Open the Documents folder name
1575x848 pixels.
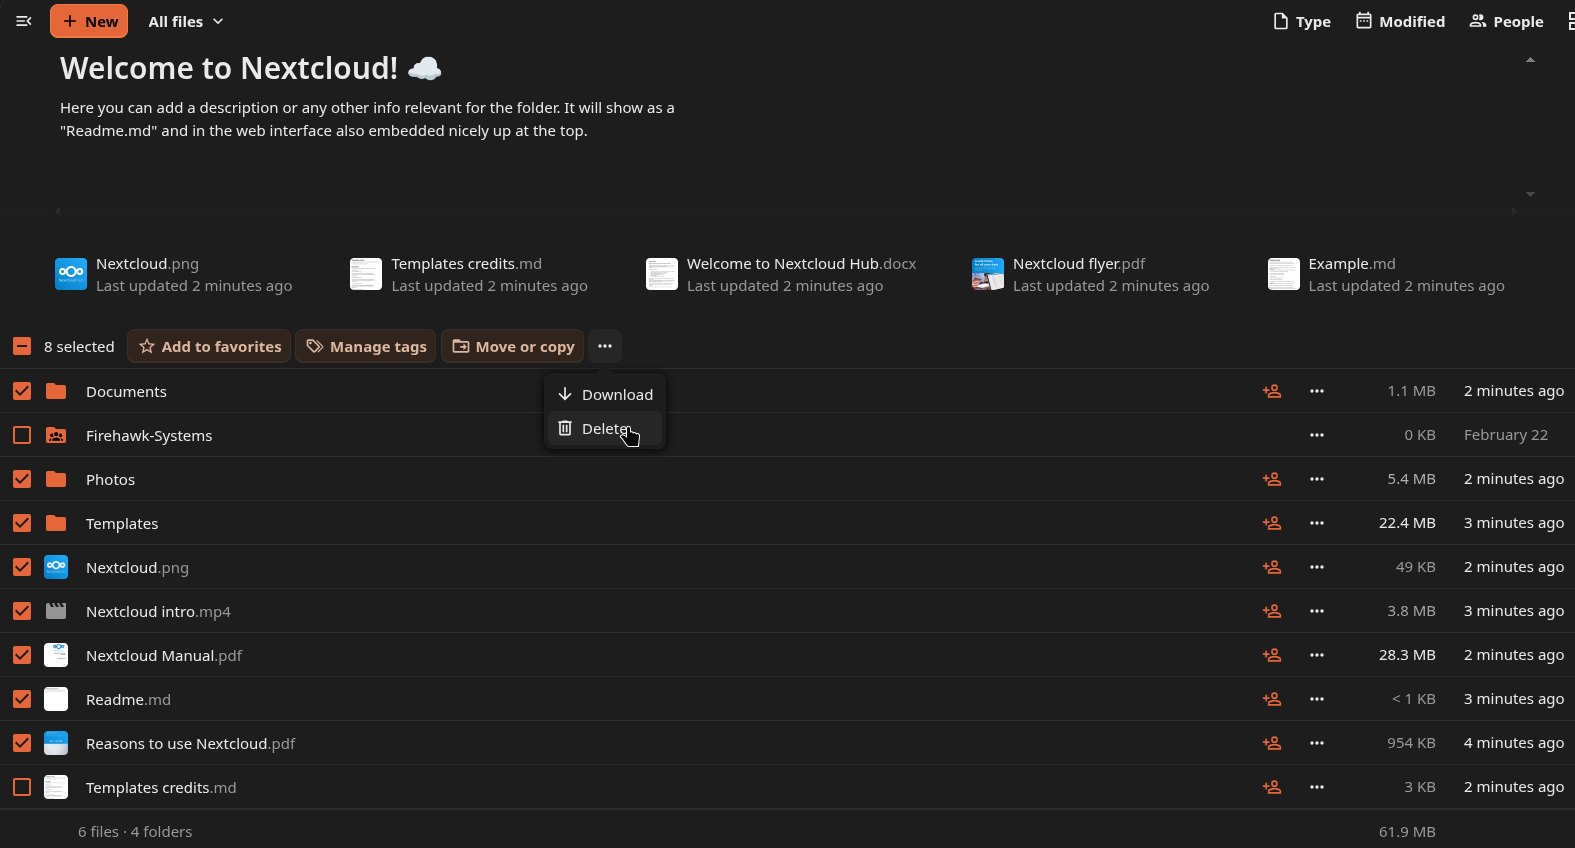click(126, 391)
